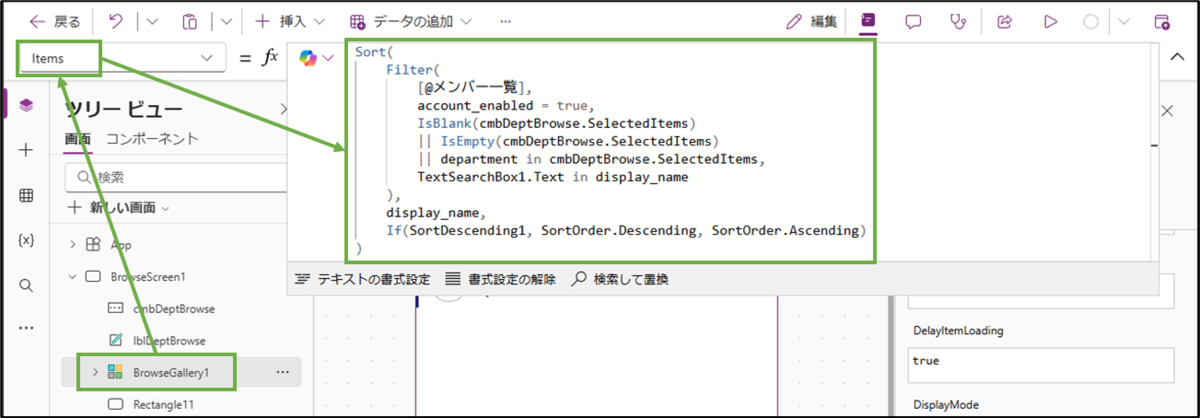Switch to the コンポーネント tab
The image size is (1200, 418).
(152, 139)
